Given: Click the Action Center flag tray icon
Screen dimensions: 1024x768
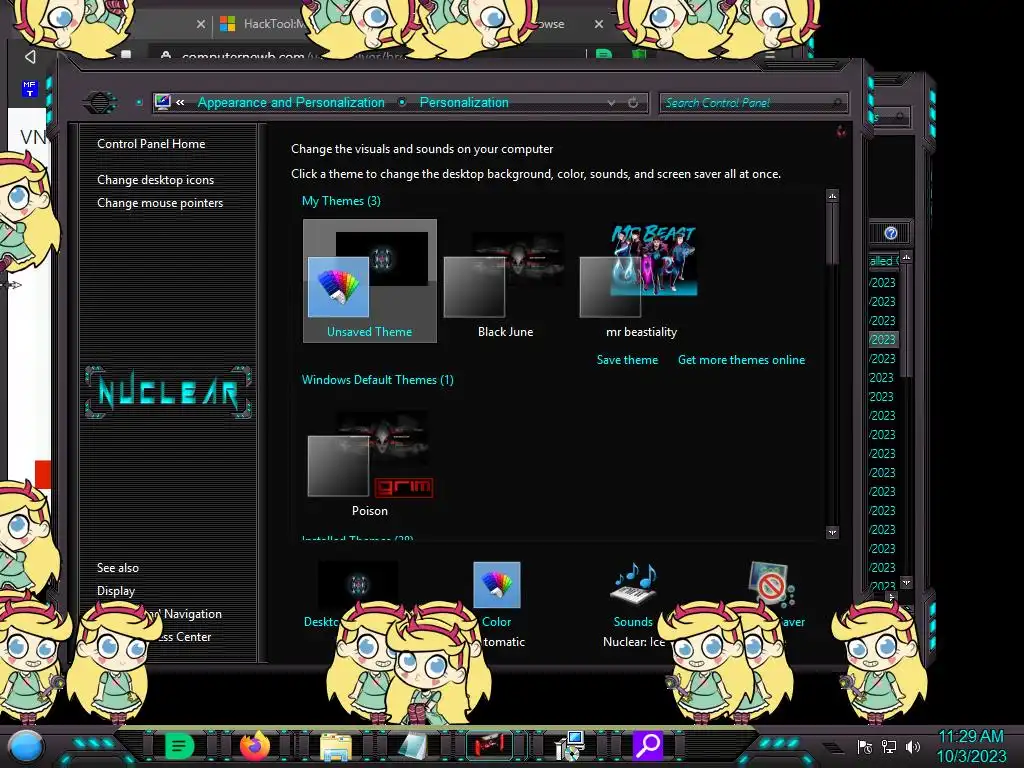Looking at the screenshot, I should tap(865, 747).
